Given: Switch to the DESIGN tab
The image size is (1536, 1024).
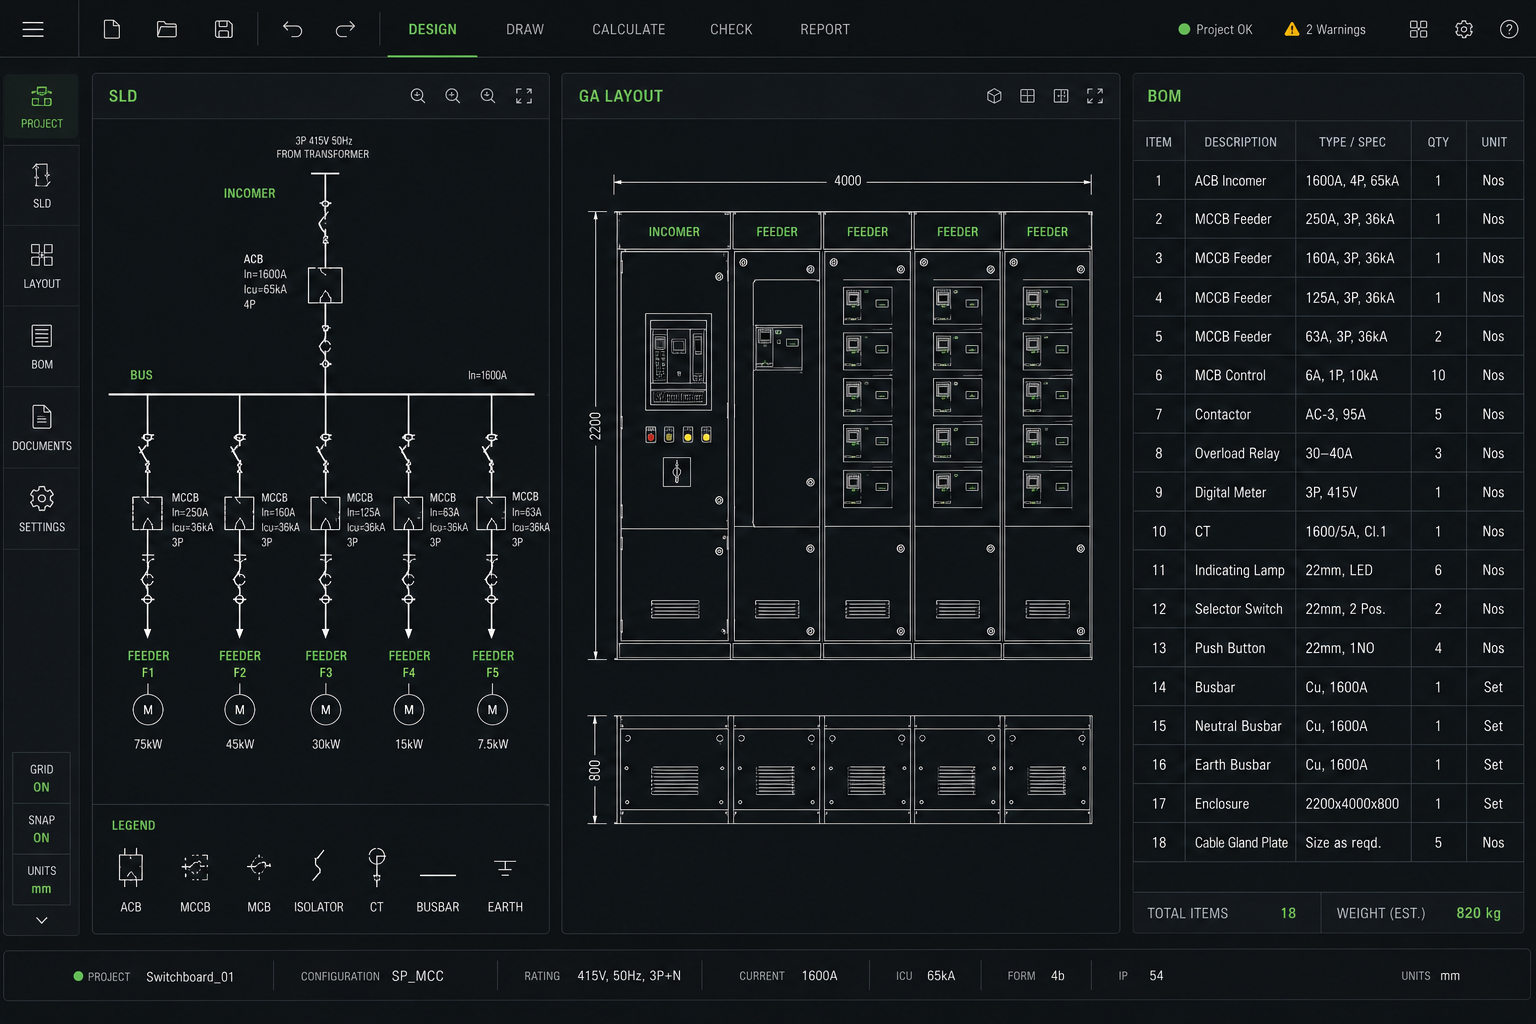Looking at the screenshot, I should (x=432, y=29).
